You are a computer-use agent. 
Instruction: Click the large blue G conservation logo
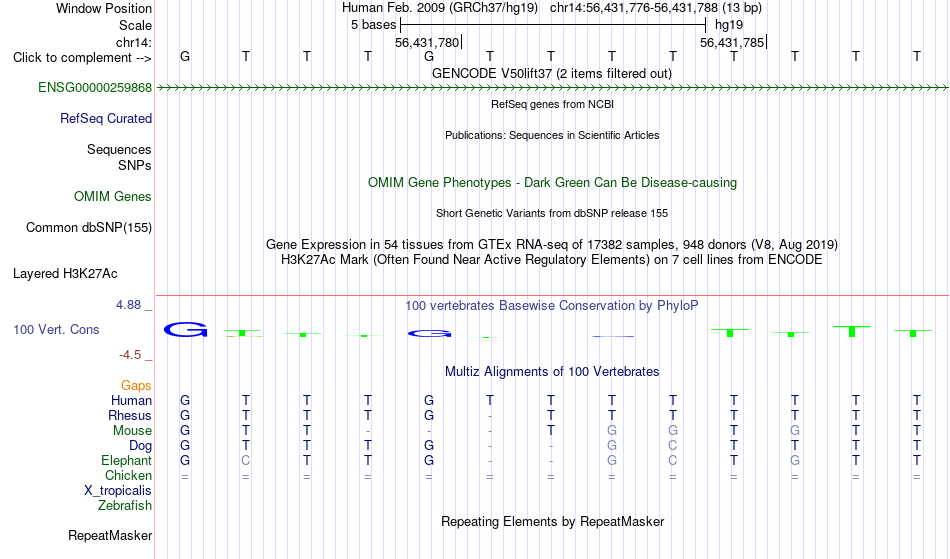point(185,329)
